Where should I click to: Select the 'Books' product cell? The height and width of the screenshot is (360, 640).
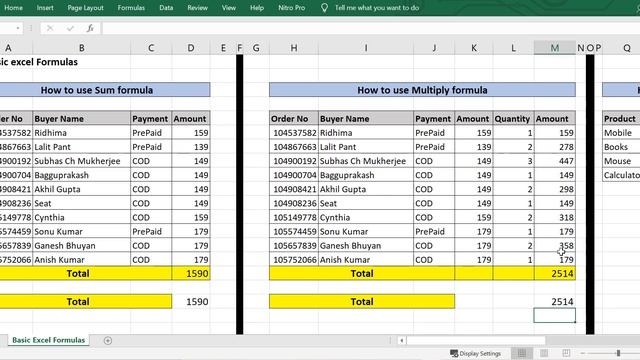(x=621, y=147)
